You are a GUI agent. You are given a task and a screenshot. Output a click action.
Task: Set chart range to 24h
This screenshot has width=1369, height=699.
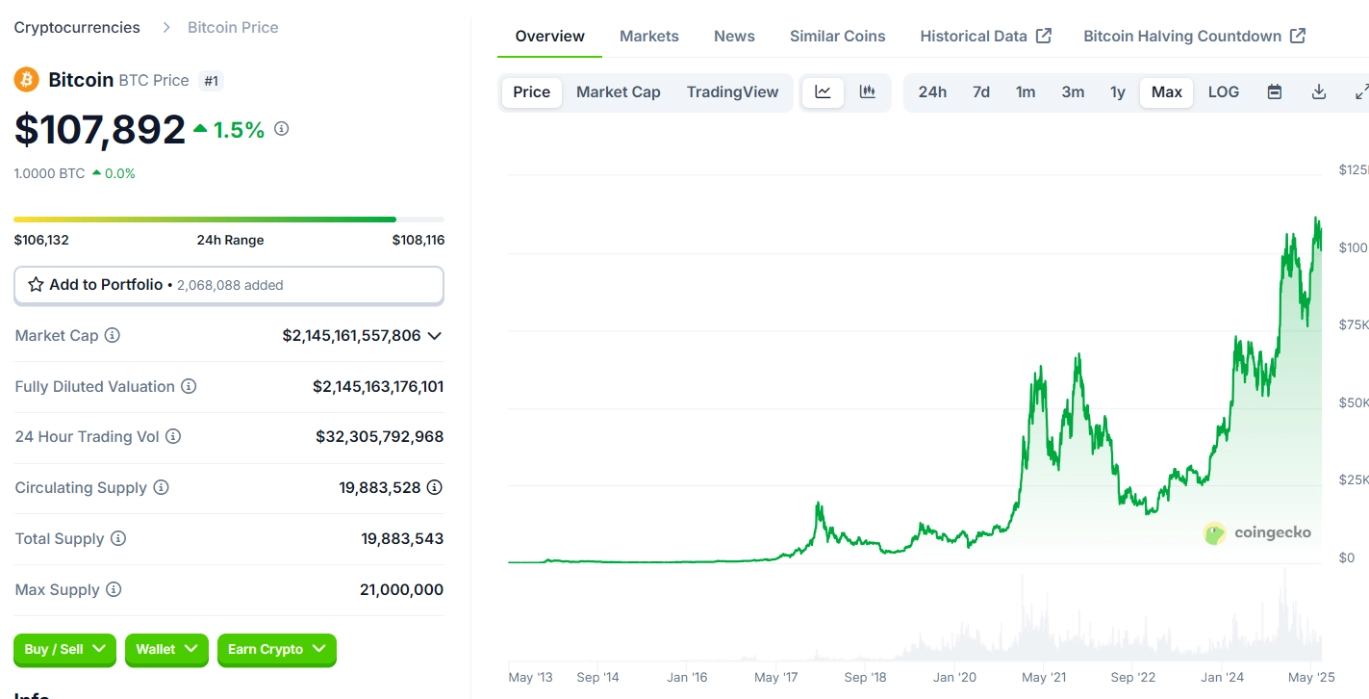[x=932, y=92]
